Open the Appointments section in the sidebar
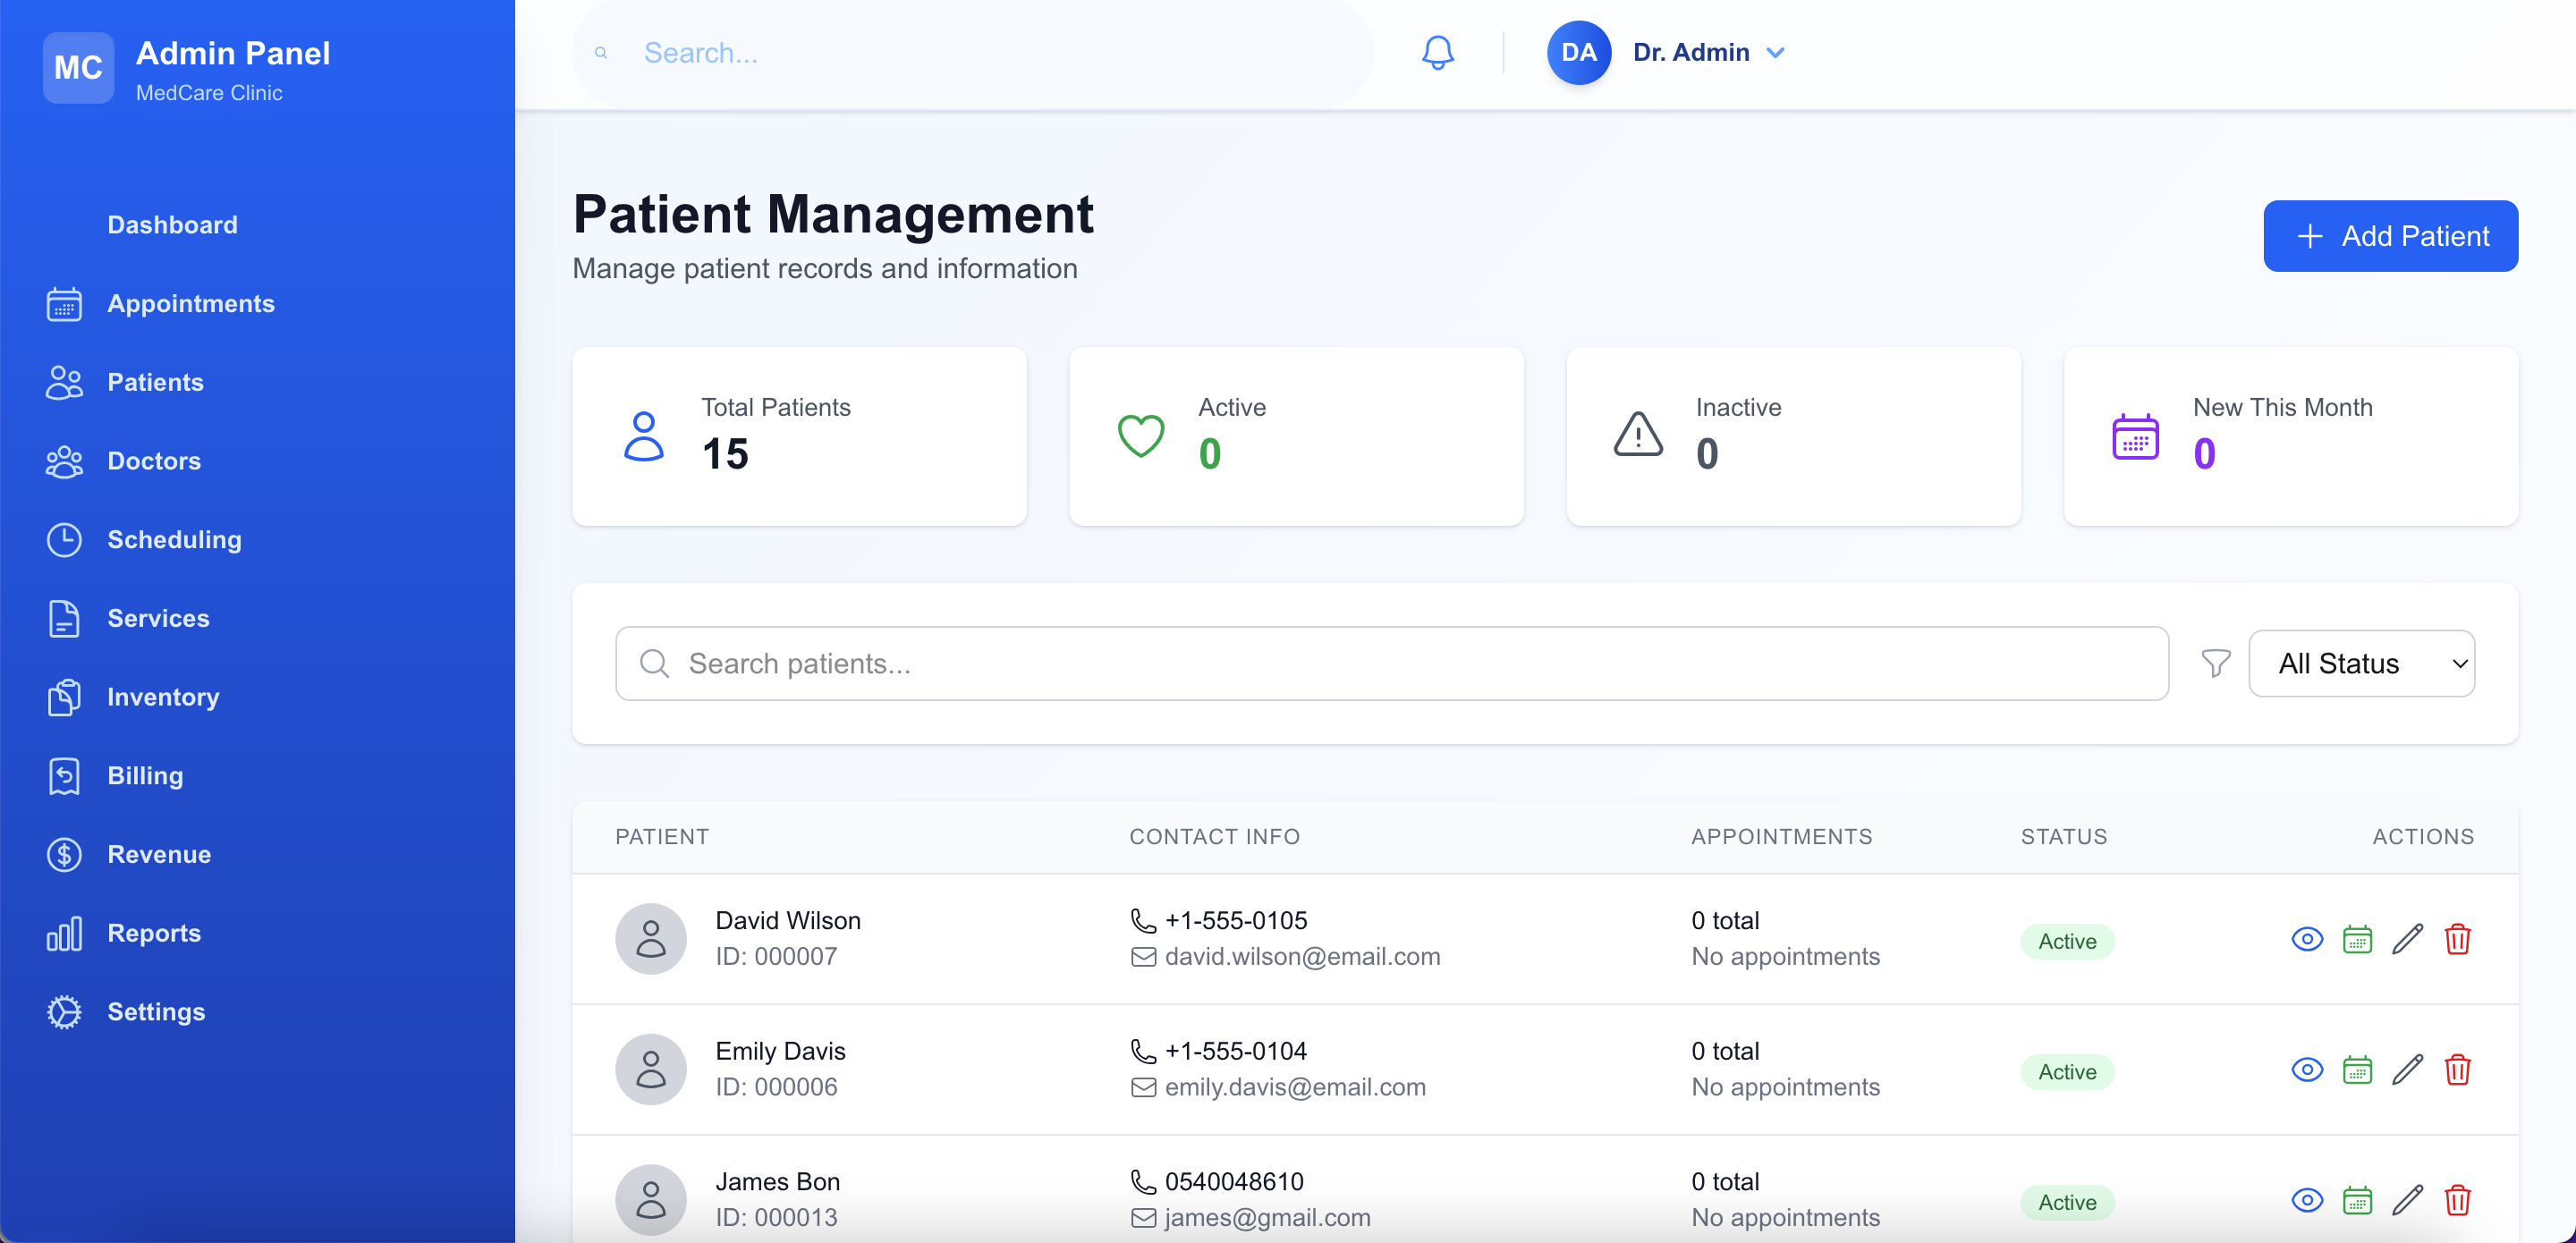The height and width of the screenshot is (1243, 2576). click(x=191, y=303)
